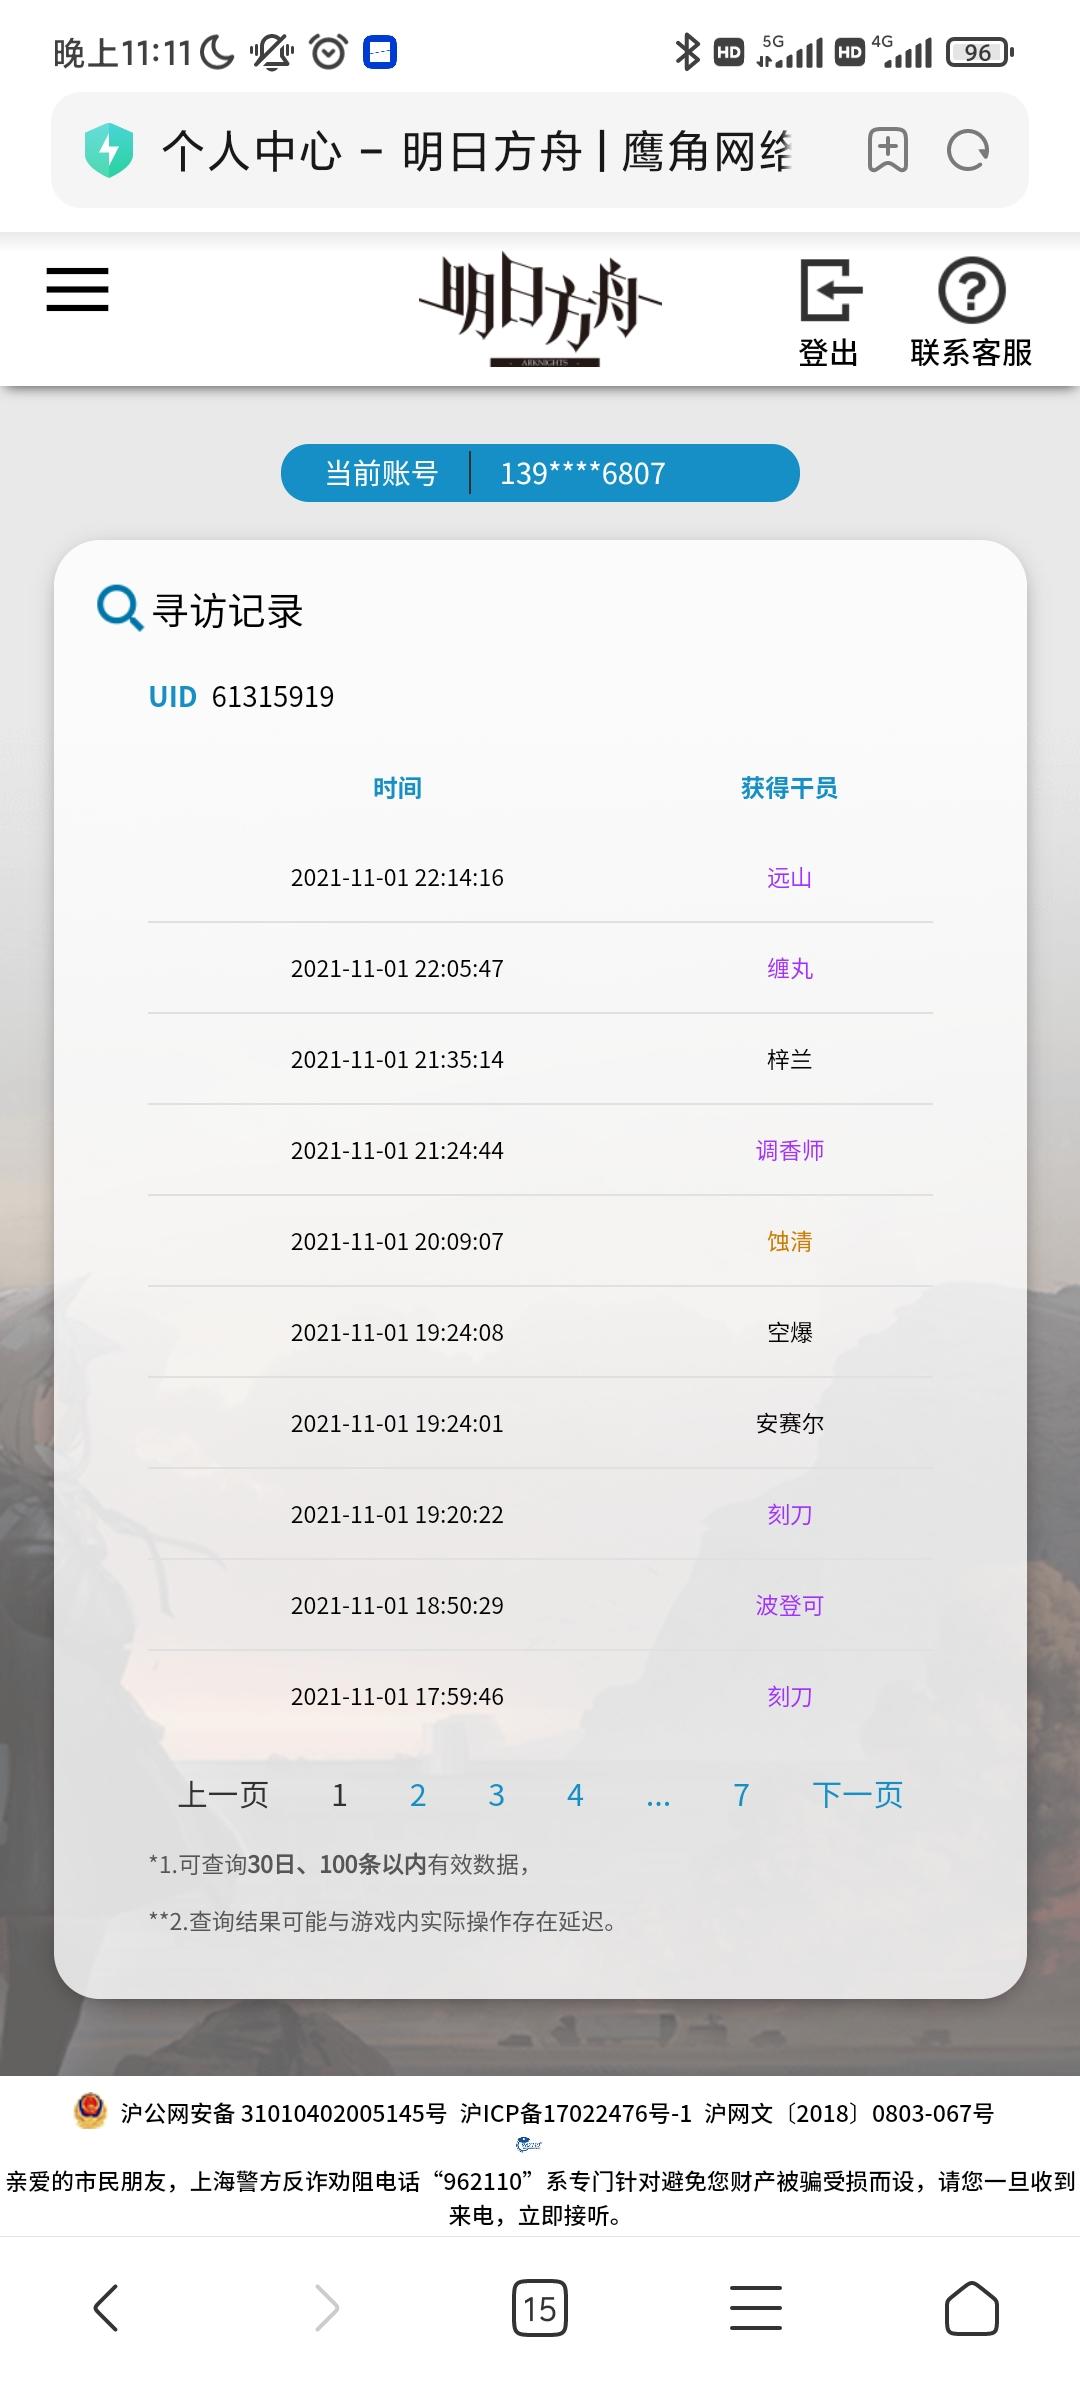Click 上一页 previous page link

[223, 1795]
